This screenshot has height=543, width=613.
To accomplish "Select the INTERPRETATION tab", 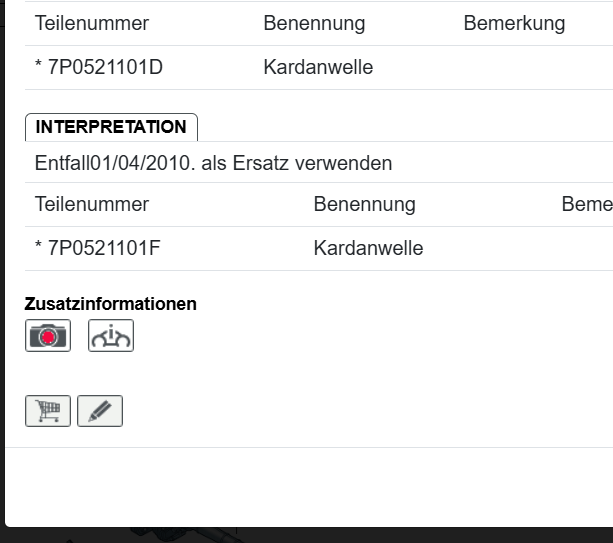I will pos(111,127).
